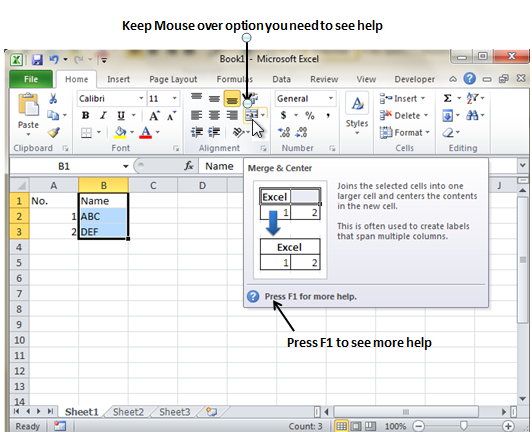The image size is (532, 432).
Task: Toggle Underline formatting
Action: 121,115
